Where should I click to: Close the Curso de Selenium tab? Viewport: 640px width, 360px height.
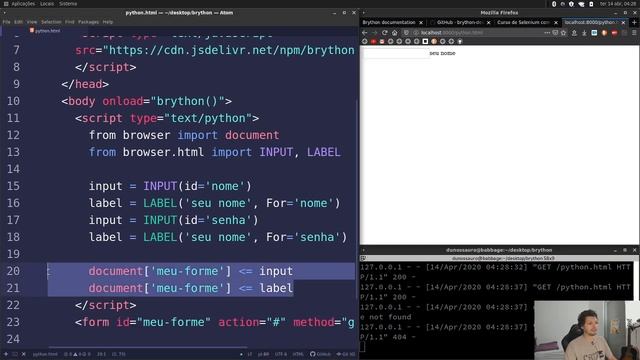[556, 23]
